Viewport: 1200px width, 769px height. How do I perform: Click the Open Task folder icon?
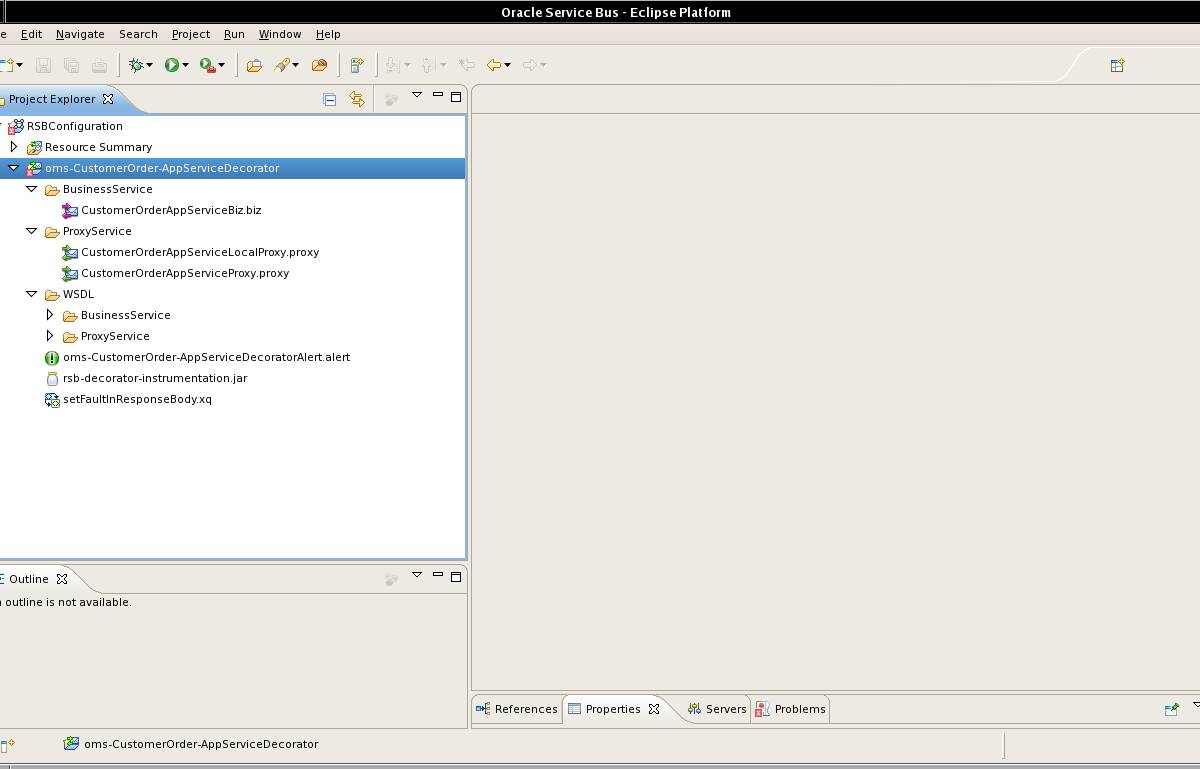click(x=319, y=65)
